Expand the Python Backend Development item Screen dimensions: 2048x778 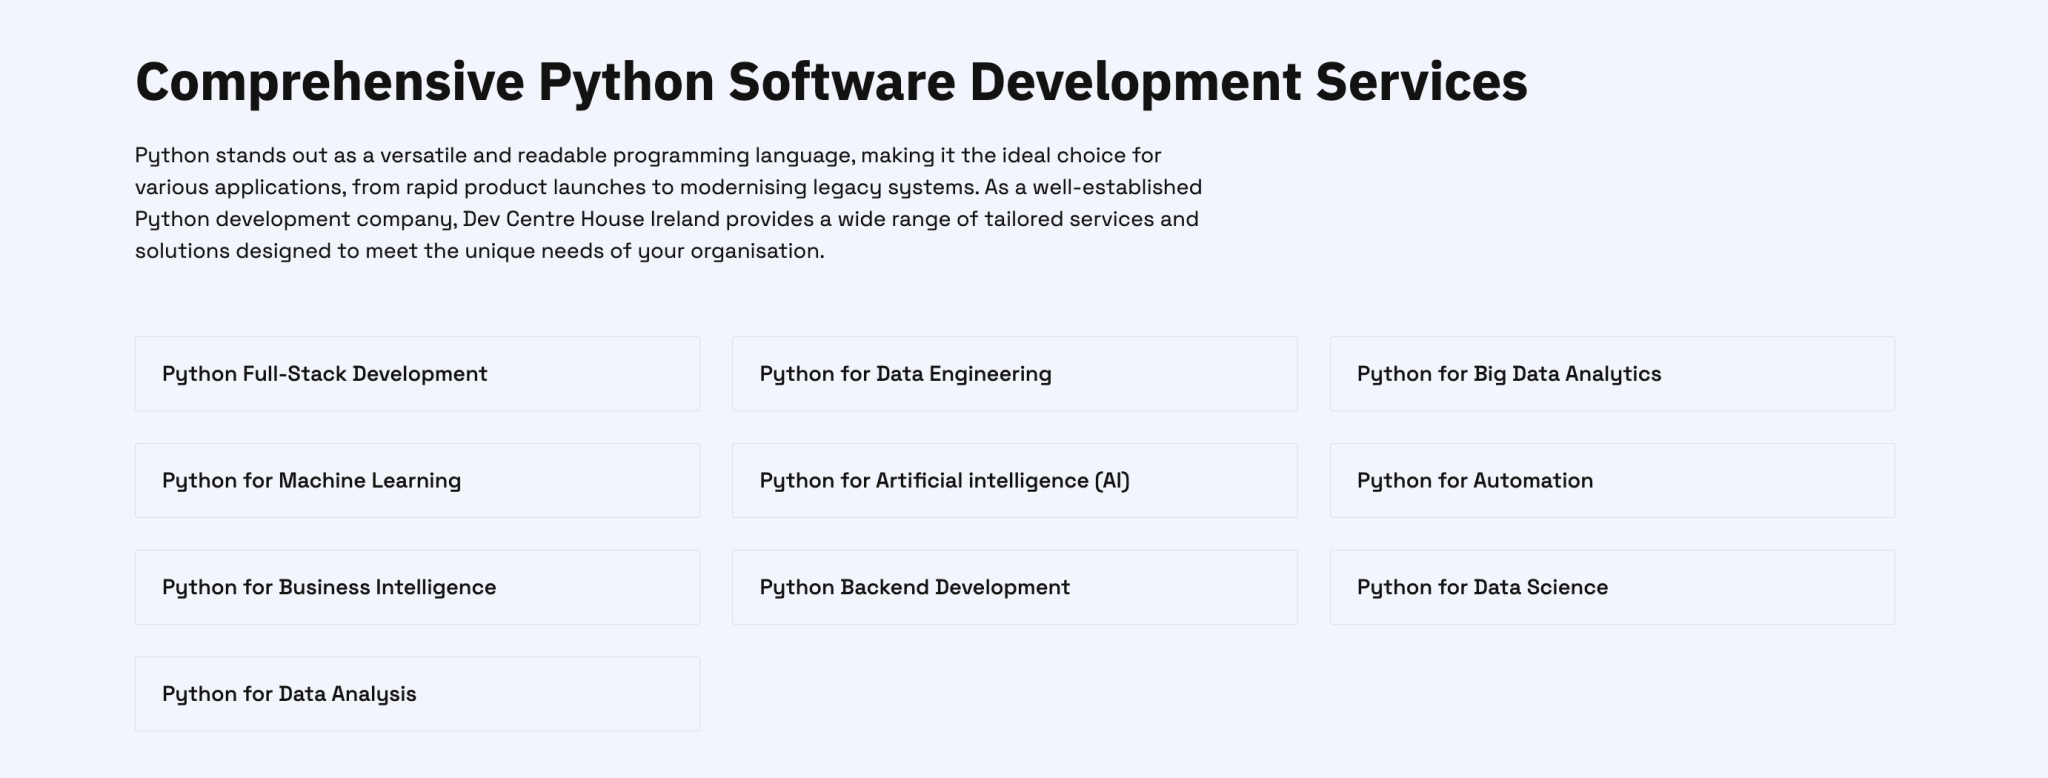pos(1014,588)
